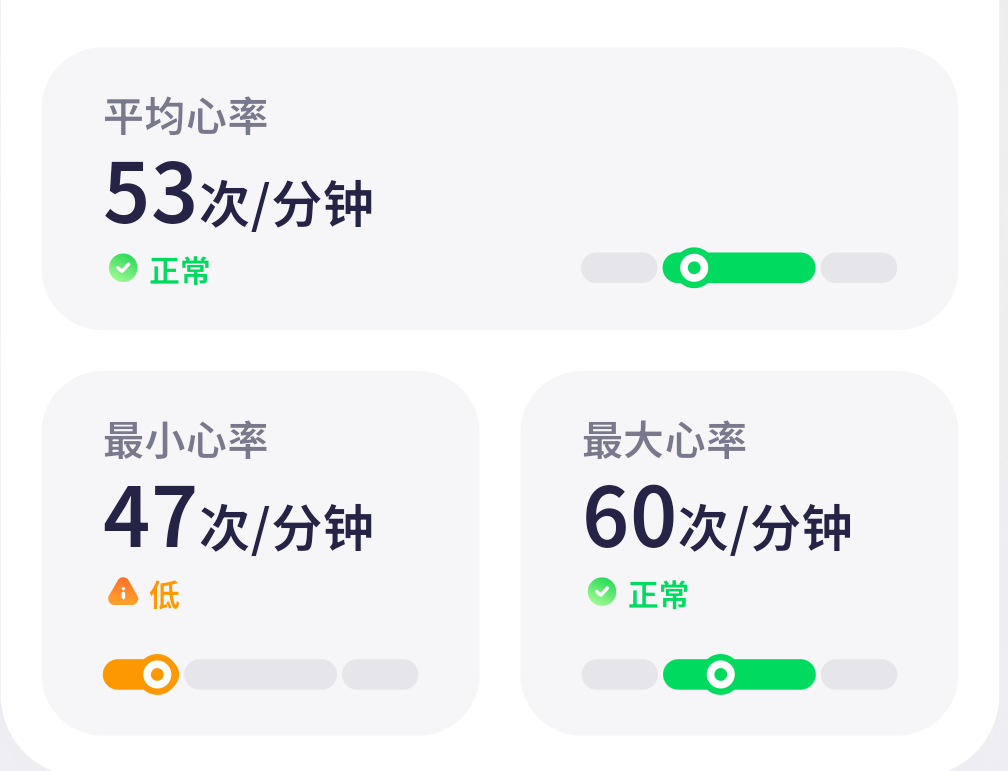Click the white knob on maximum heart rate bar

[x=721, y=675]
